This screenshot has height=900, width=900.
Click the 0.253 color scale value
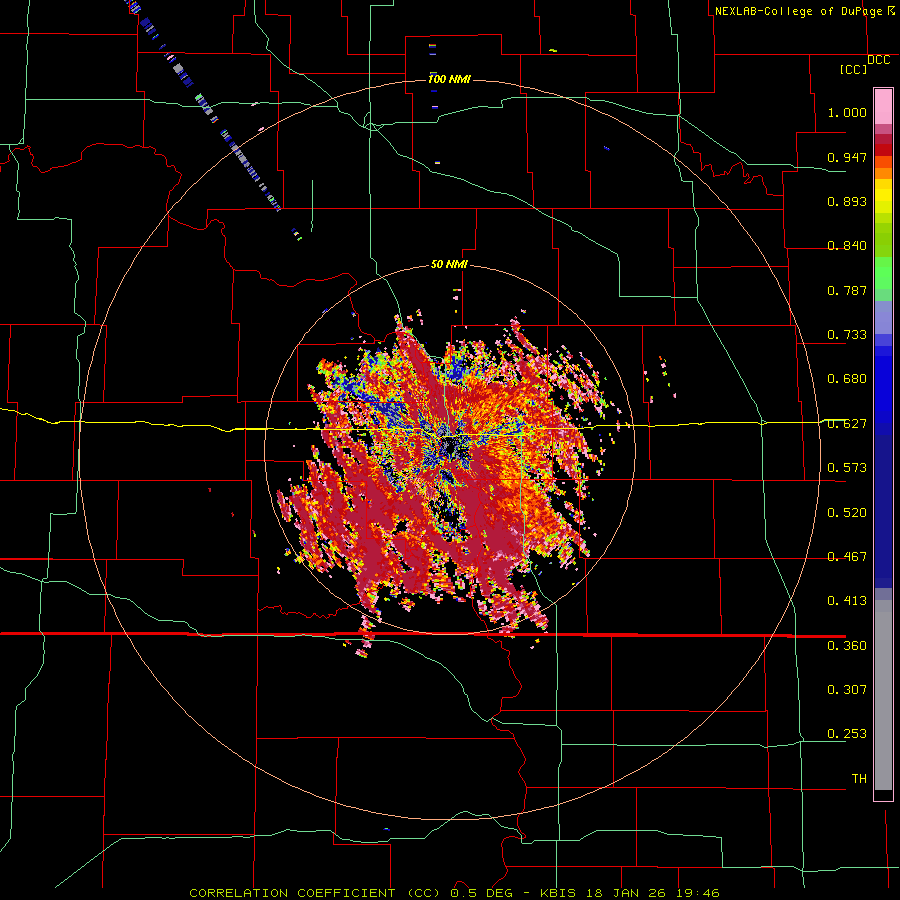click(x=847, y=734)
